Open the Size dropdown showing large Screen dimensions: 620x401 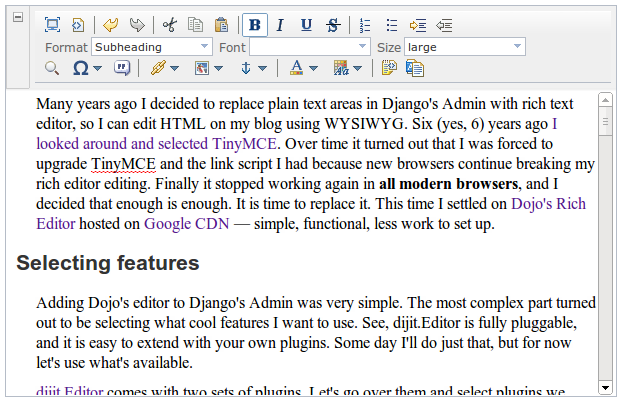465,47
